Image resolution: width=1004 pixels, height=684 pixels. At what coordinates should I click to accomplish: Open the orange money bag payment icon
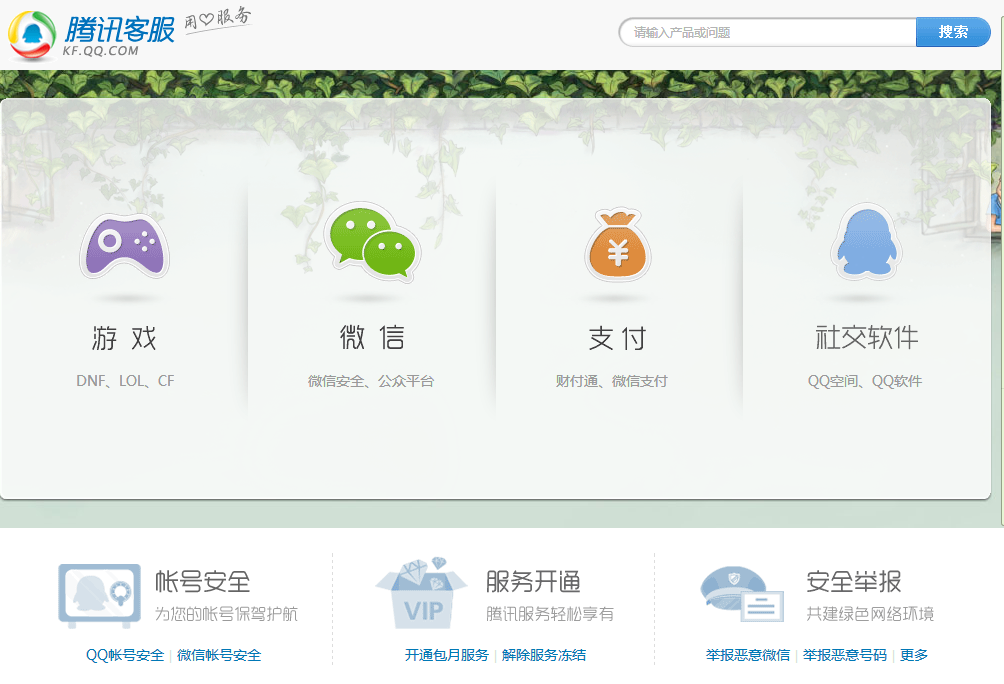coord(618,244)
